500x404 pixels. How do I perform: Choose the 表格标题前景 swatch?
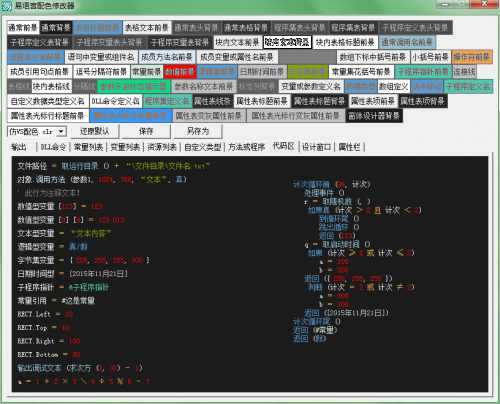pyautogui.click(x=97, y=28)
